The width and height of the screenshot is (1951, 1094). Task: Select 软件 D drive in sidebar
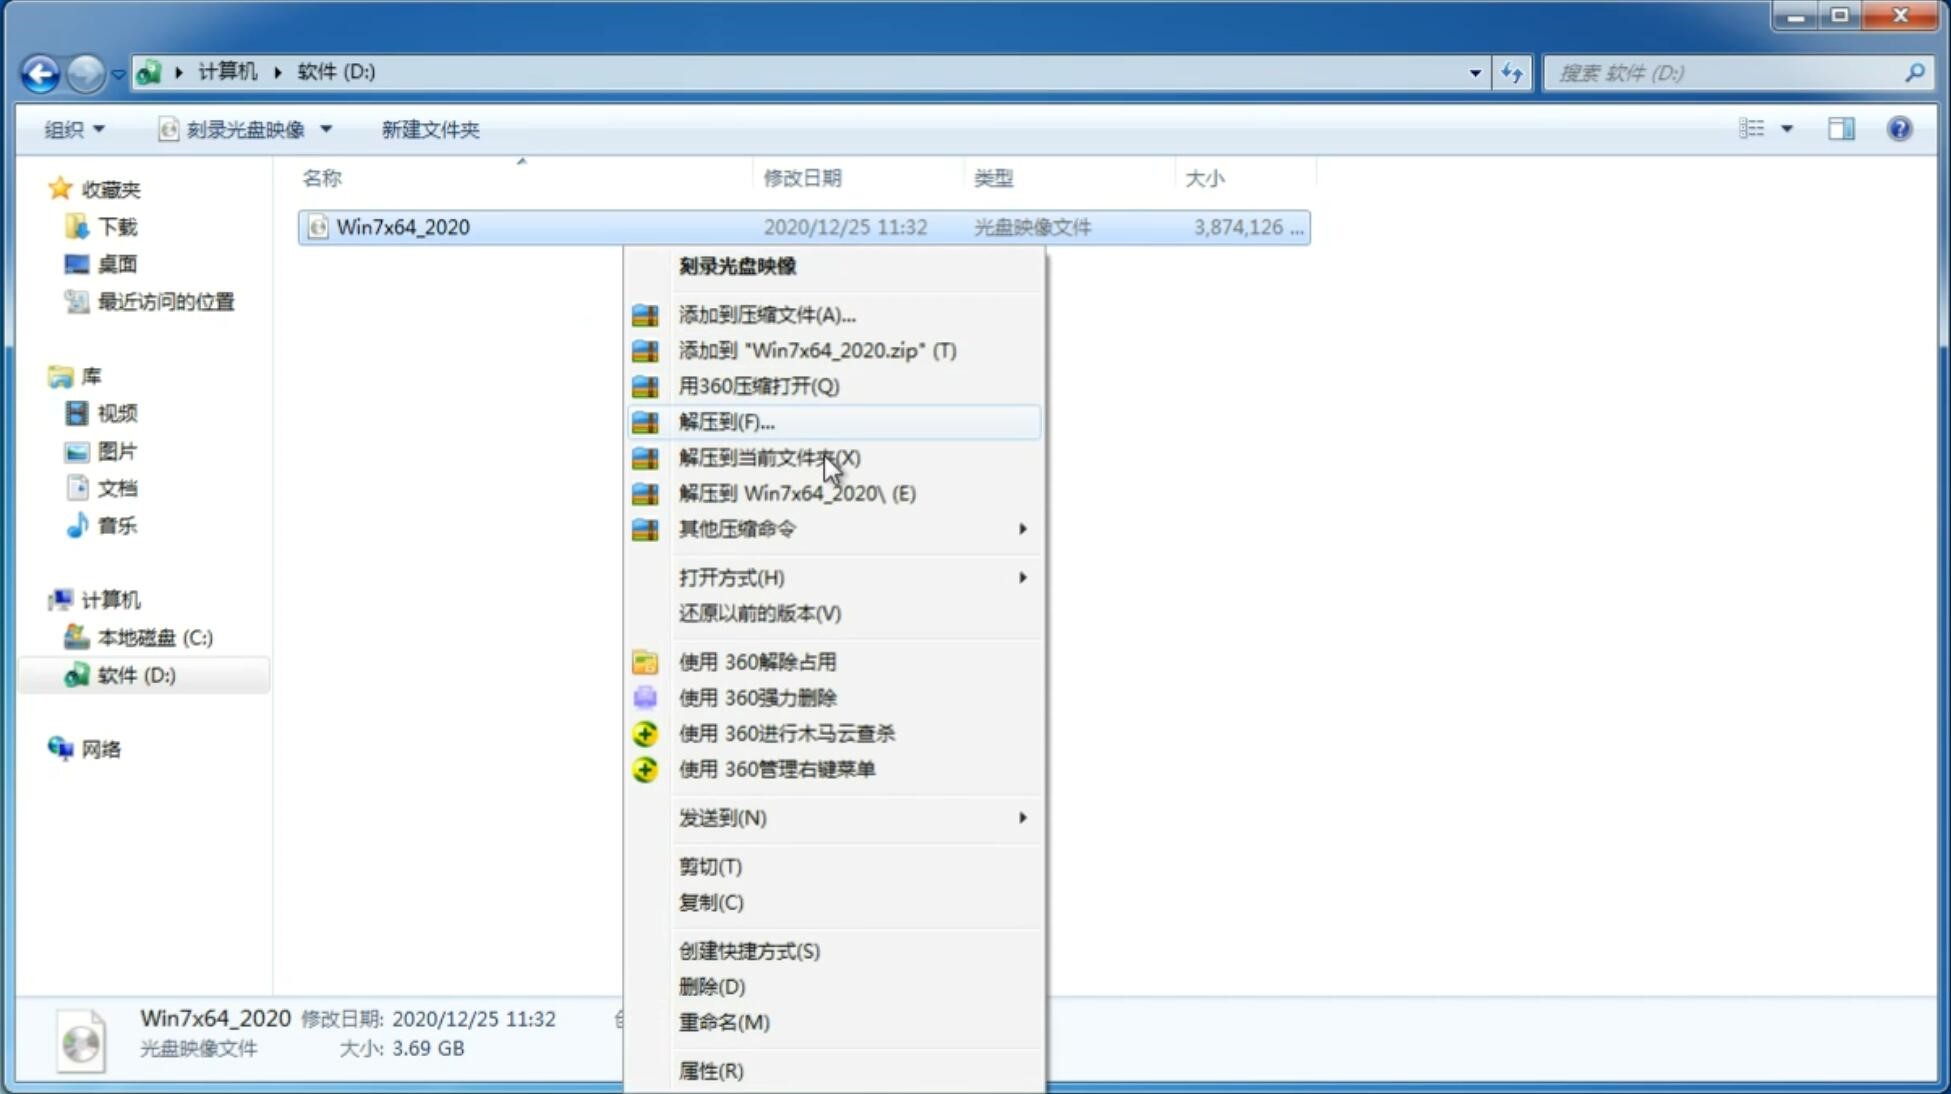point(134,674)
